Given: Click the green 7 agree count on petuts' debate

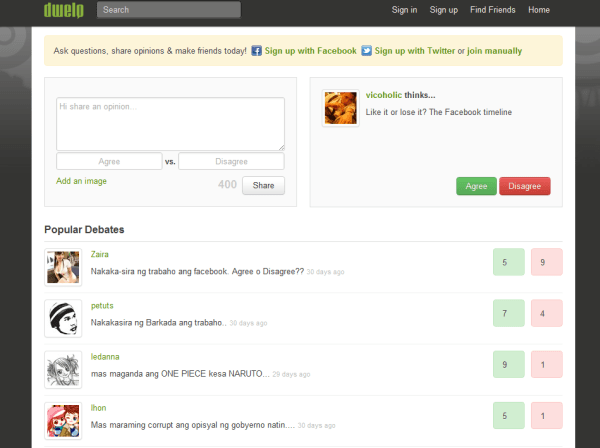Looking at the screenshot, I should click(x=509, y=313).
